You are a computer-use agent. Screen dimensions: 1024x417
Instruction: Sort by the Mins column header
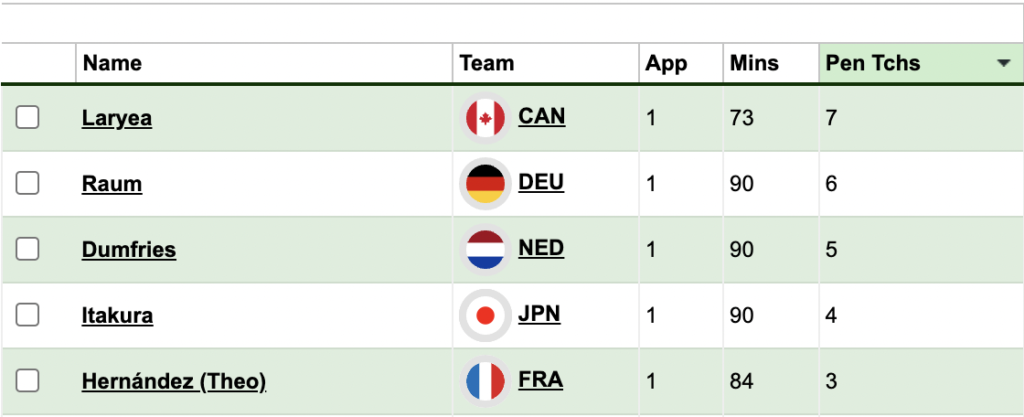[754, 64]
